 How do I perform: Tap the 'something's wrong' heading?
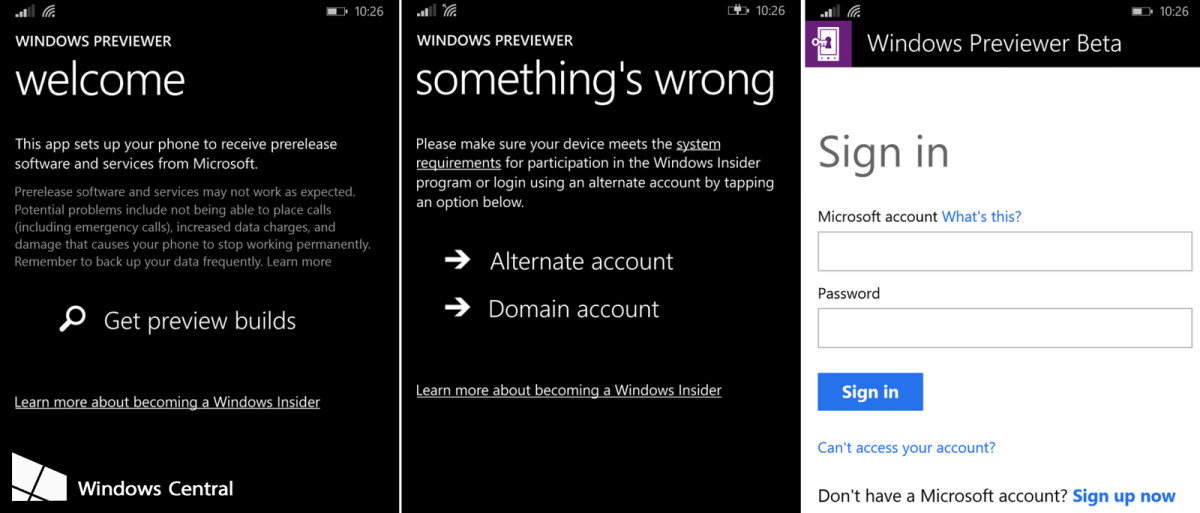click(x=595, y=80)
